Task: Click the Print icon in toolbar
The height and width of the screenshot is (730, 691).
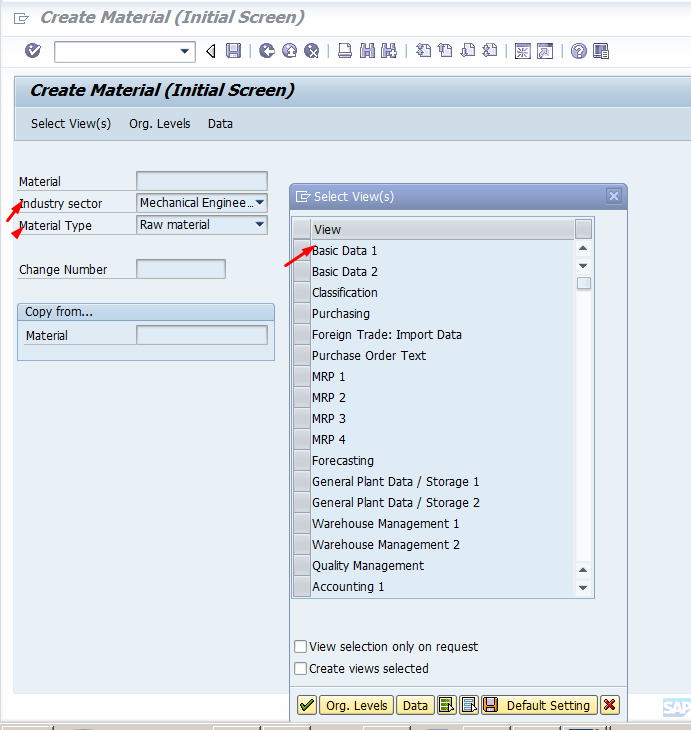Action: 345,50
